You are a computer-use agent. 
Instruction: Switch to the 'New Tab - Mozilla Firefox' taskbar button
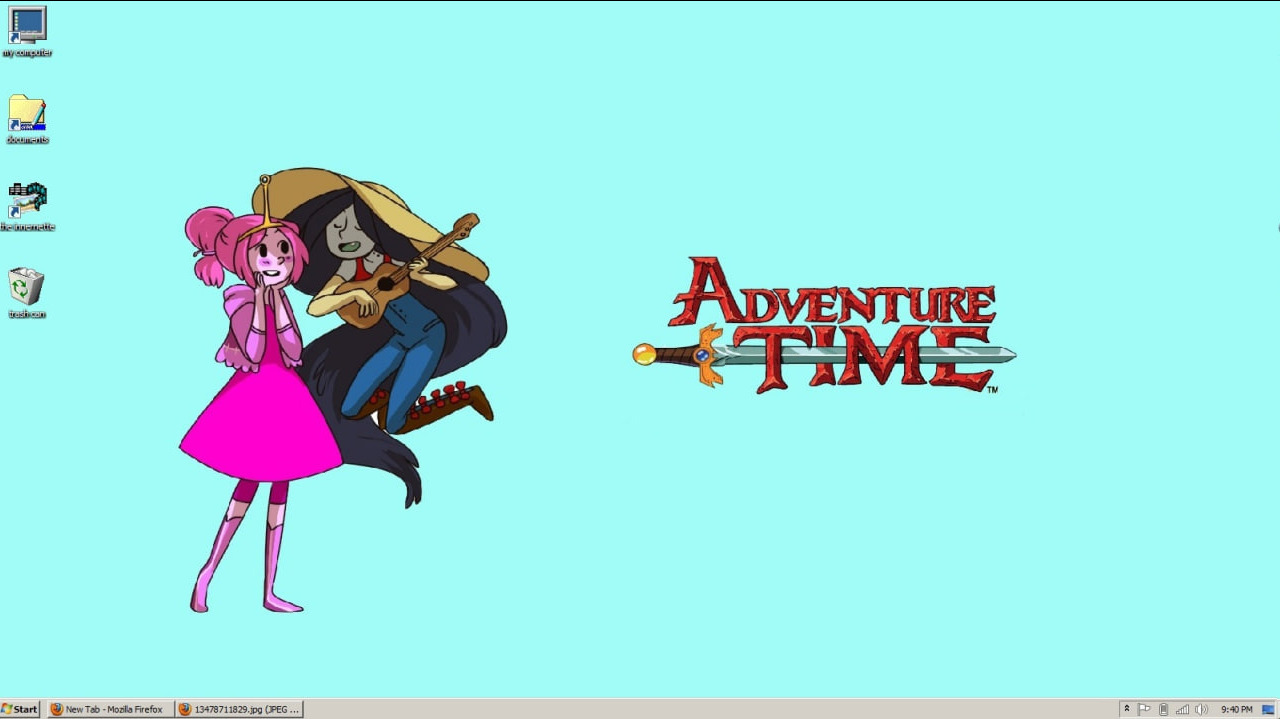109,709
